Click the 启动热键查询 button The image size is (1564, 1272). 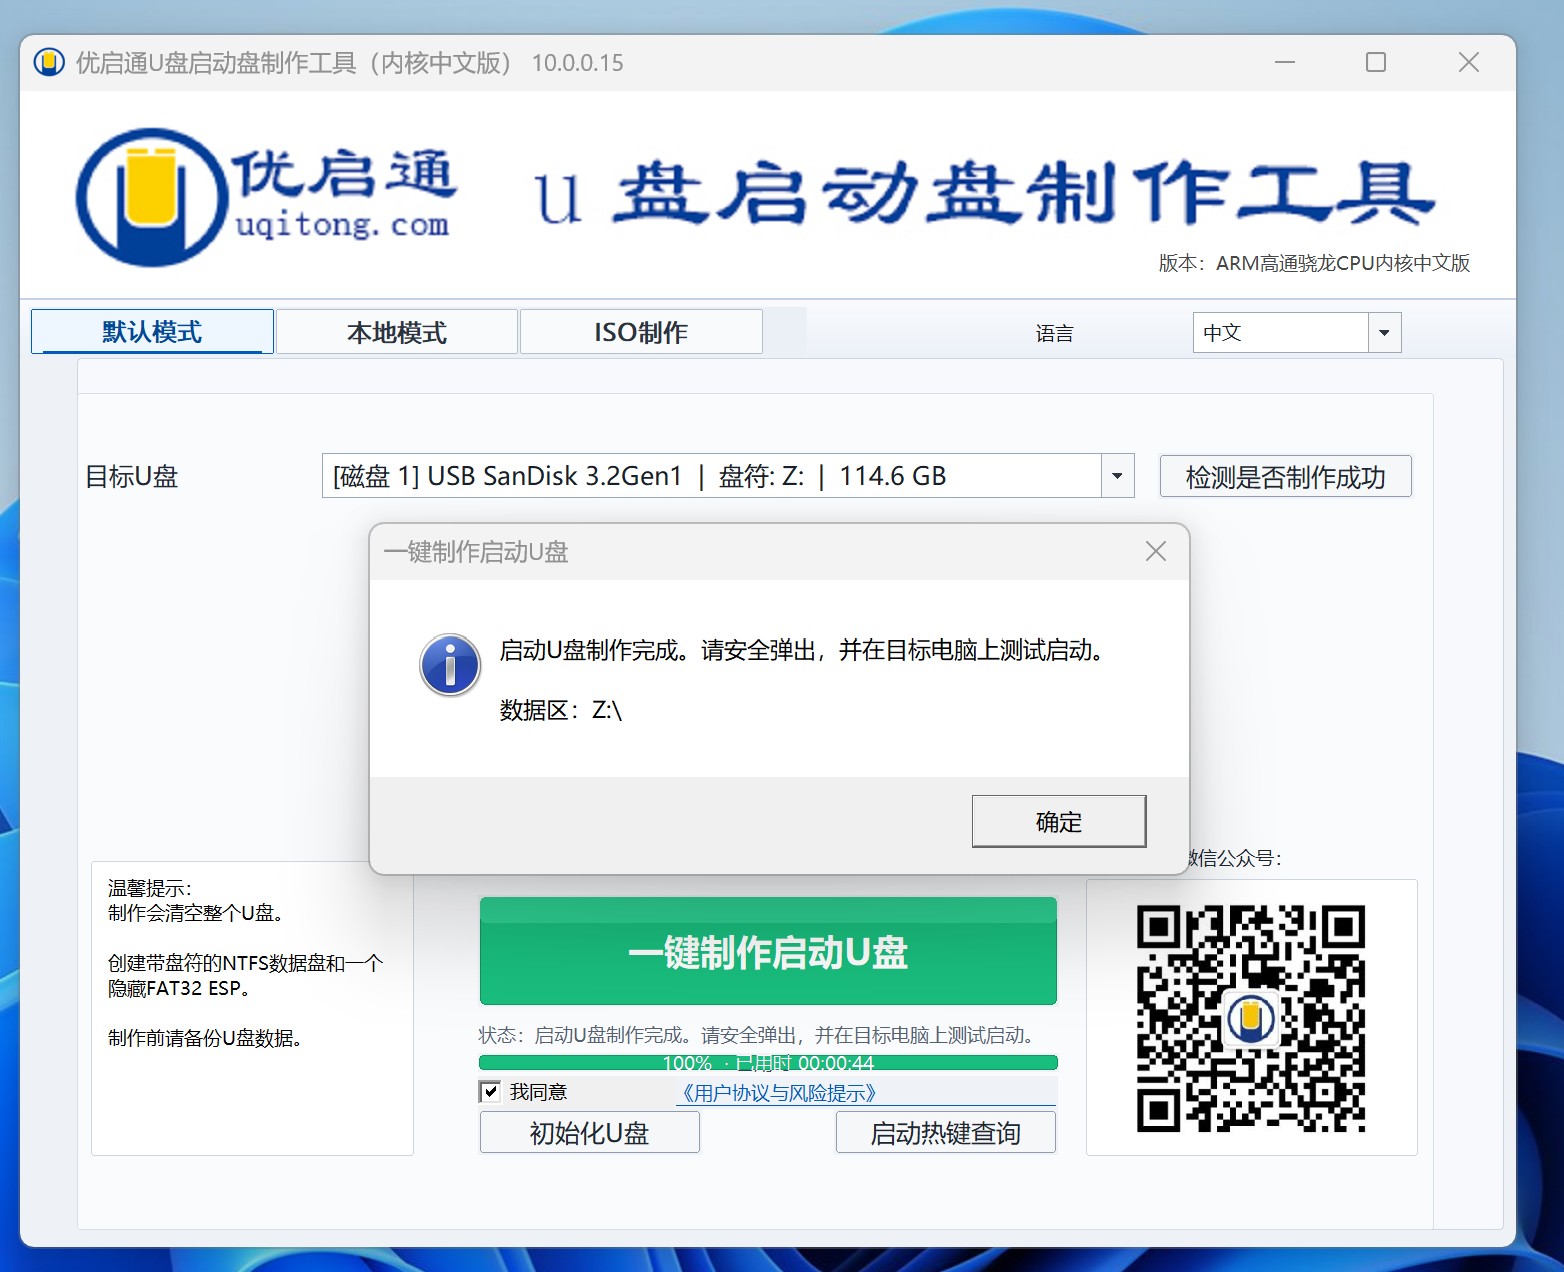click(x=945, y=1133)
